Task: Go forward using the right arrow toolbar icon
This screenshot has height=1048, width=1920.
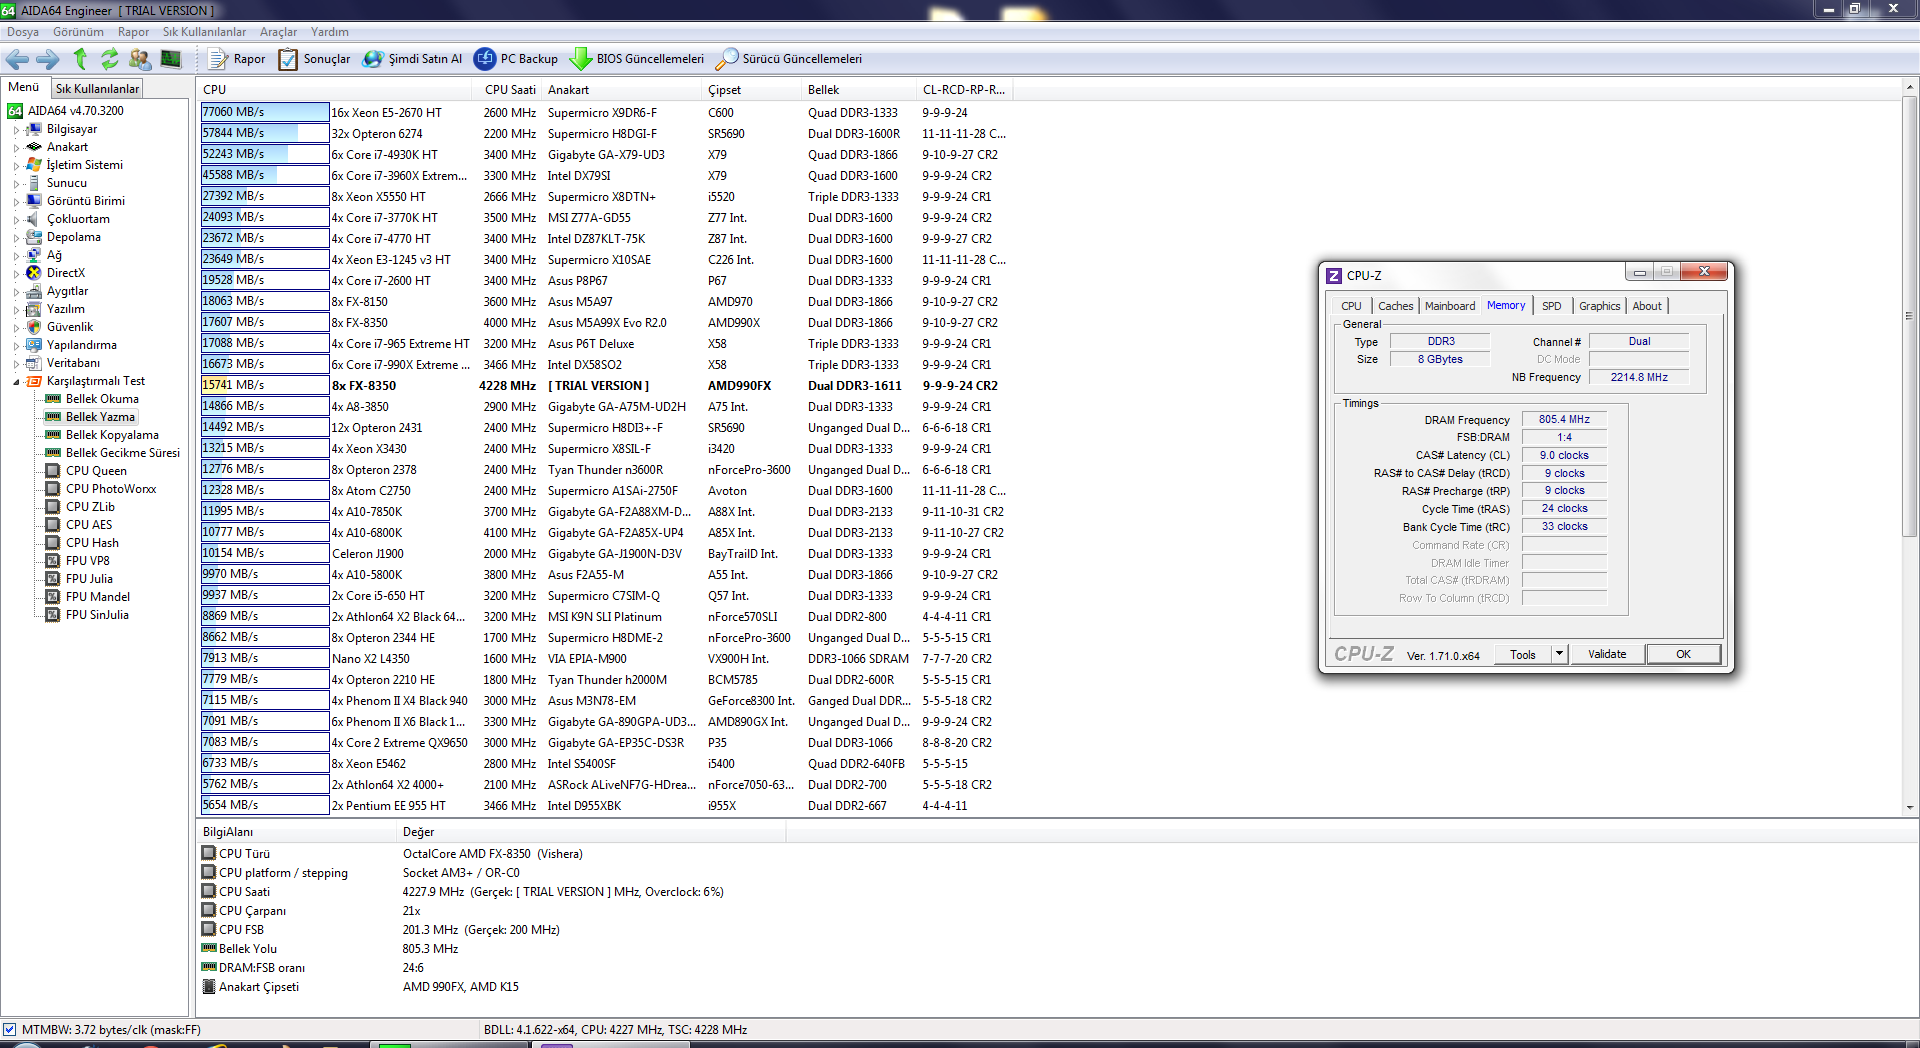Action: coord(48,59)
